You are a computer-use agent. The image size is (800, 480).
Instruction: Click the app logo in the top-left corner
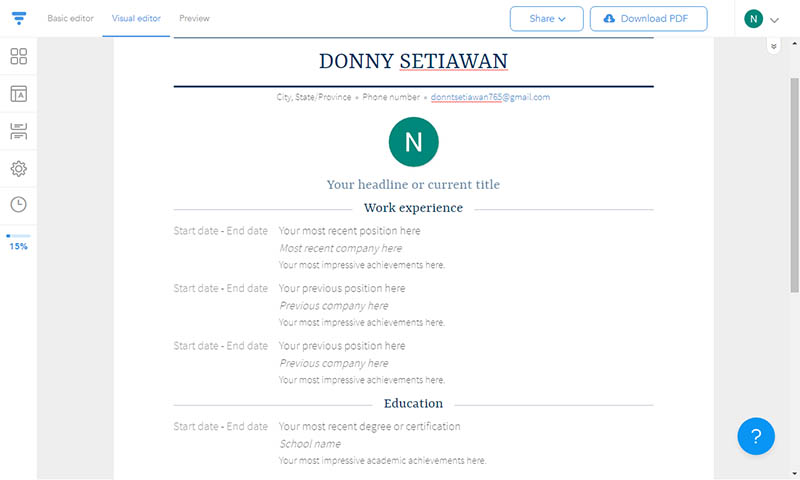(19, 18)
